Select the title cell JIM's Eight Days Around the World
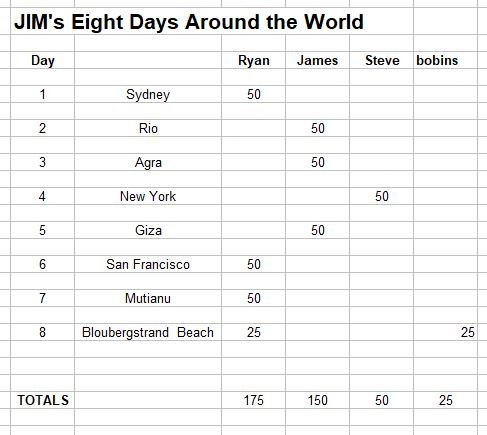Viewport: 487px width, 435px height. tap(189, 22)
